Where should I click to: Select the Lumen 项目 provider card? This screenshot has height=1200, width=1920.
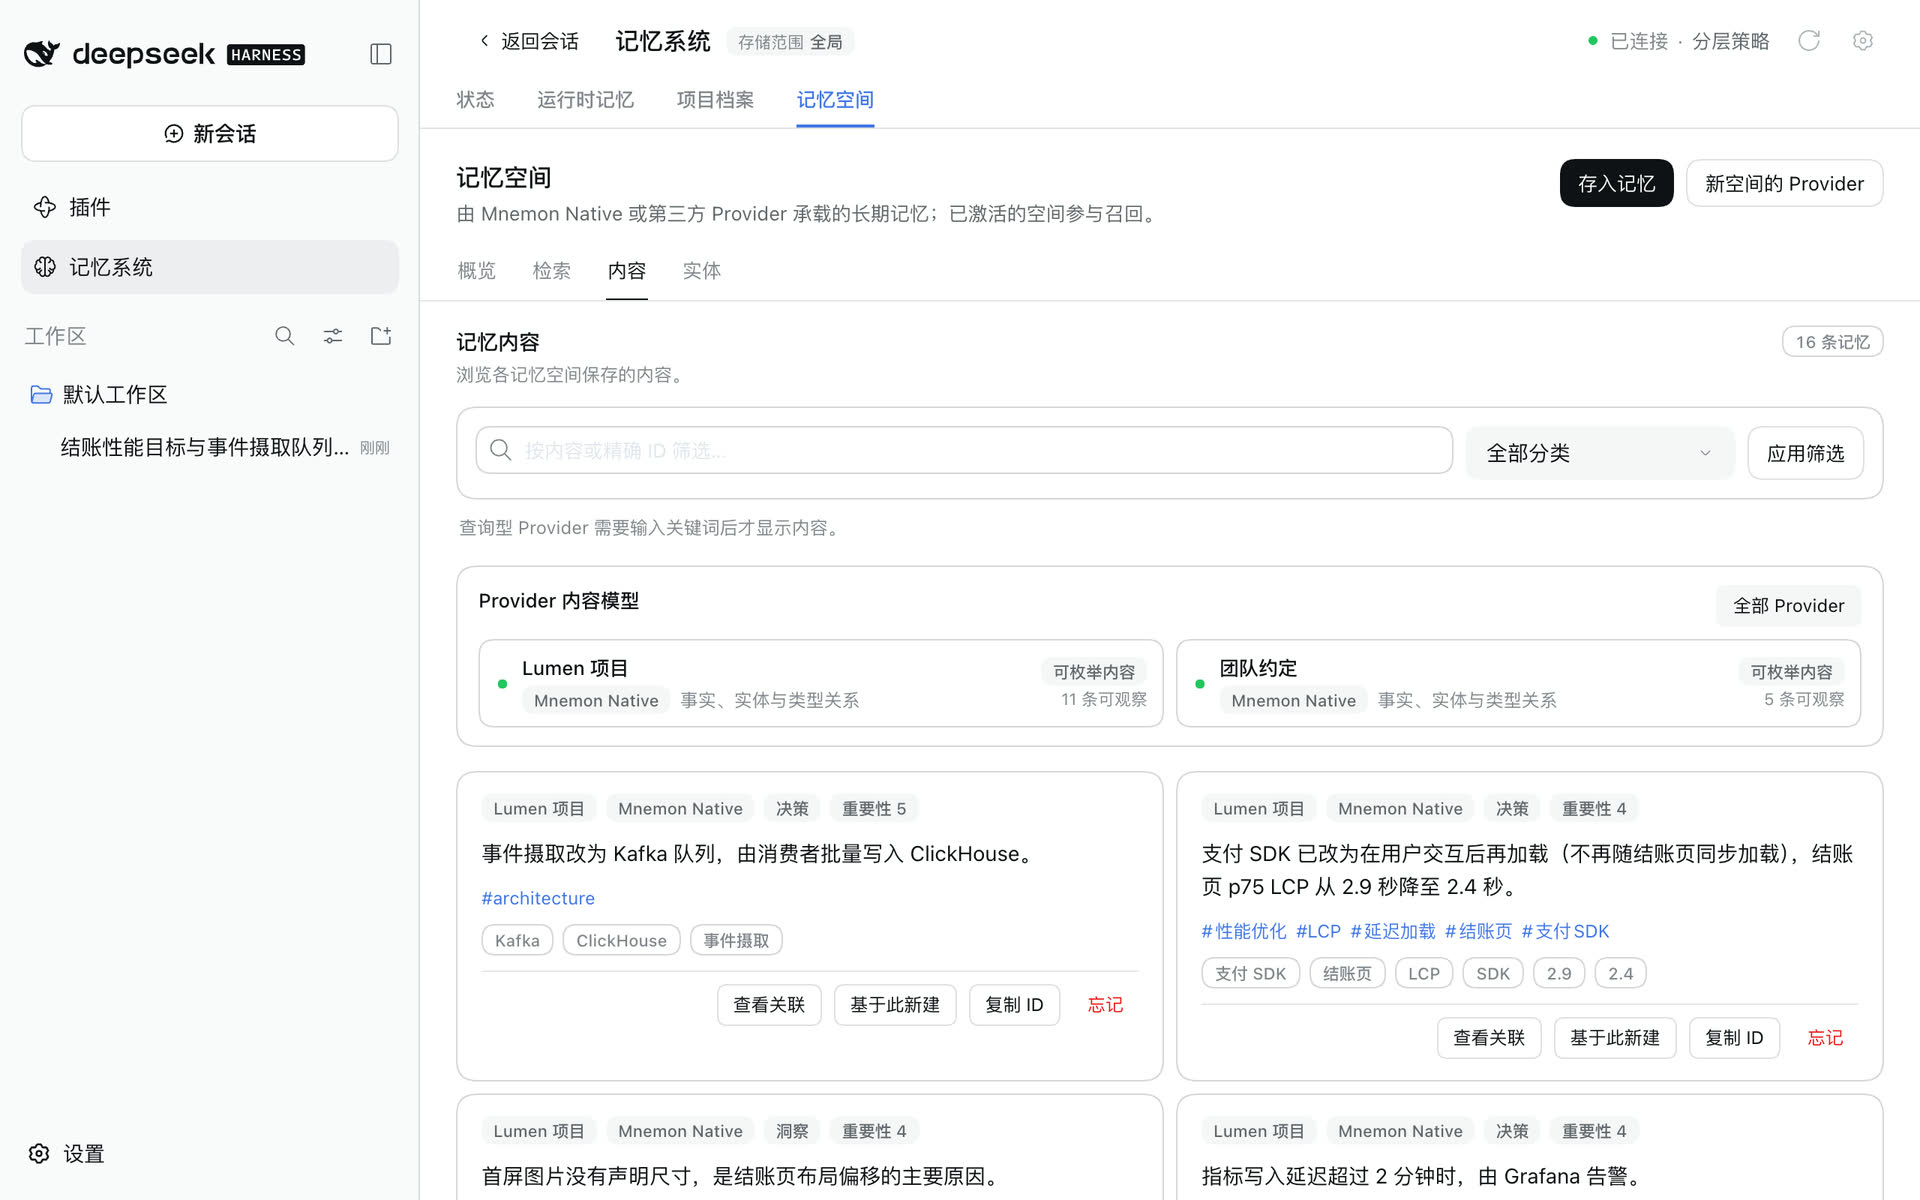tap(820, 683)
